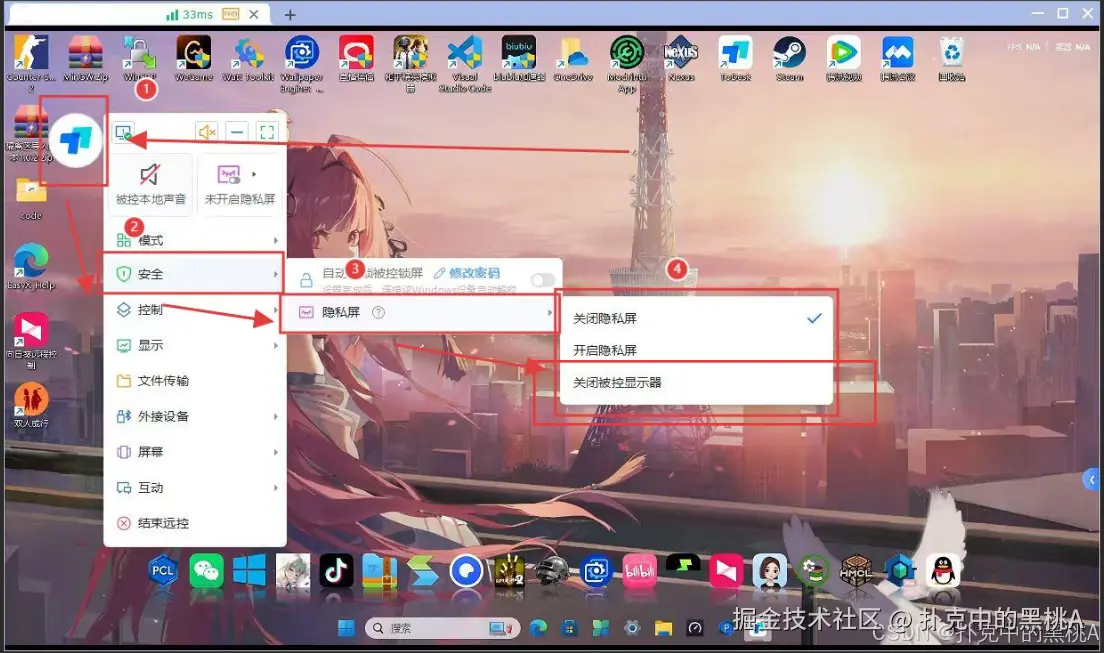This screenshot has width=1104, height=653.
Task: Click the bilibili icon in the dock
Action: click(639, 571)
